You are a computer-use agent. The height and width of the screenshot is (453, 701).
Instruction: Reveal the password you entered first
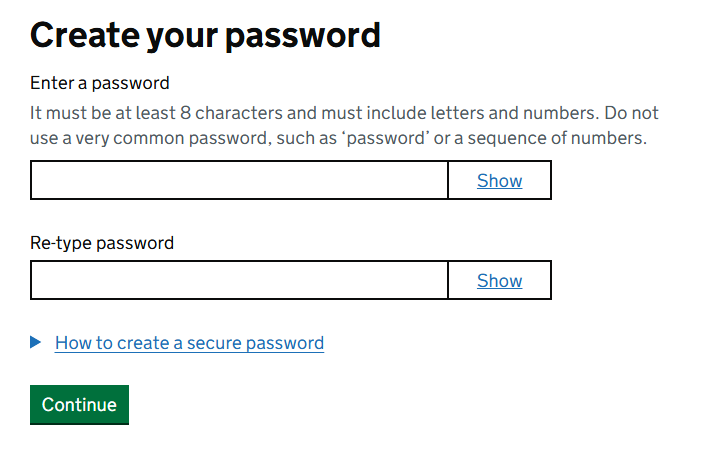(499, 180)
